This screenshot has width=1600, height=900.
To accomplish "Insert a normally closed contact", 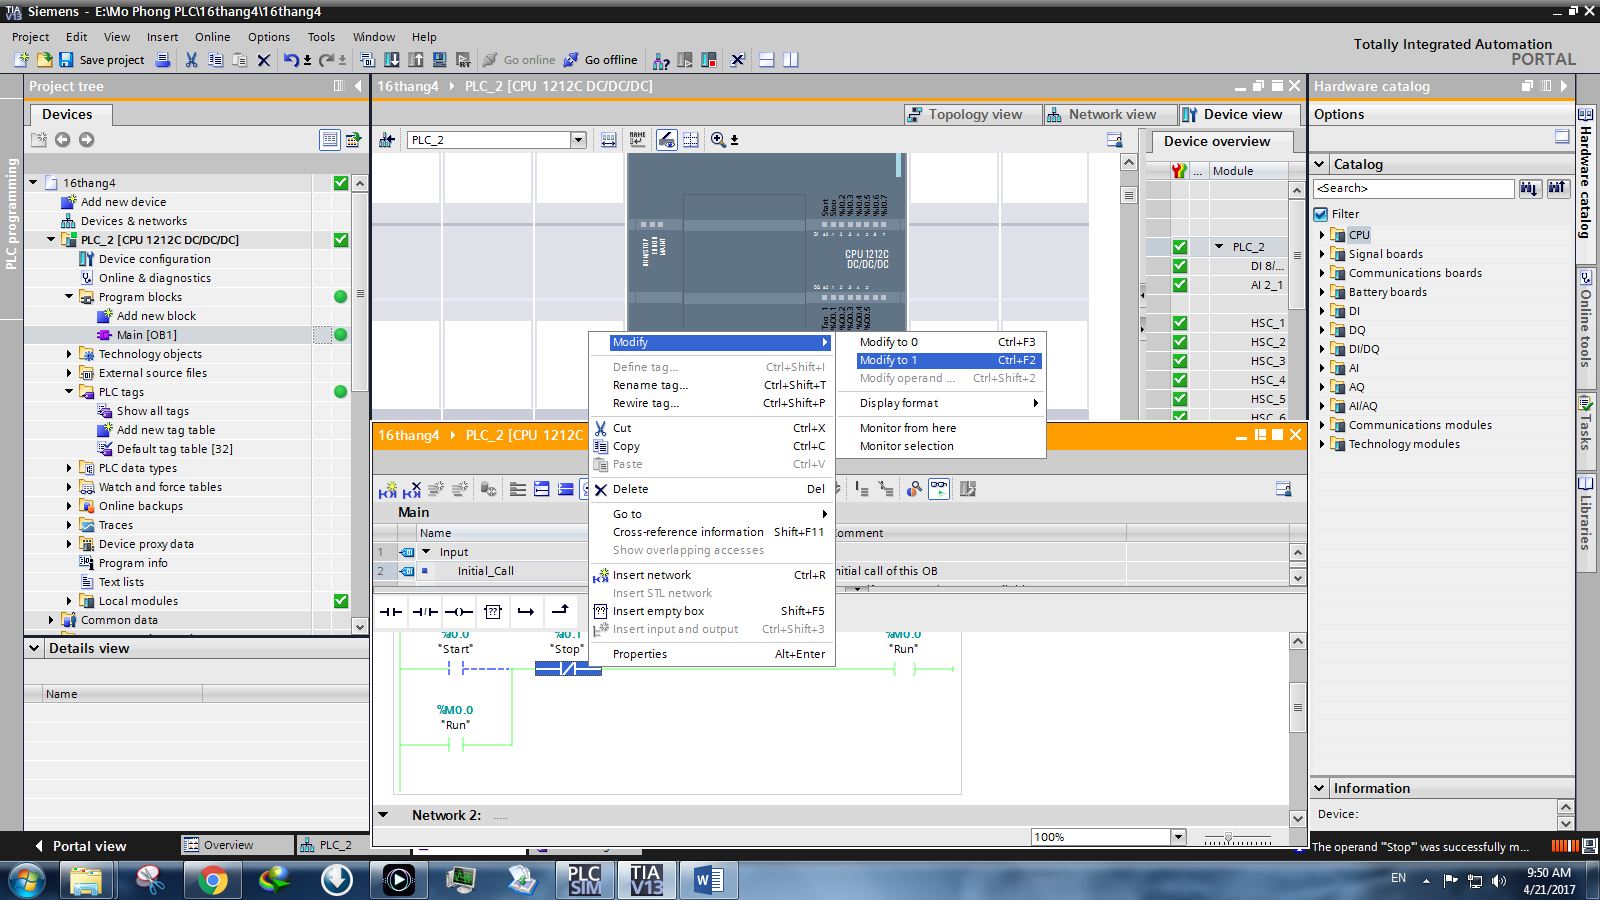I will tap(425, 611).
